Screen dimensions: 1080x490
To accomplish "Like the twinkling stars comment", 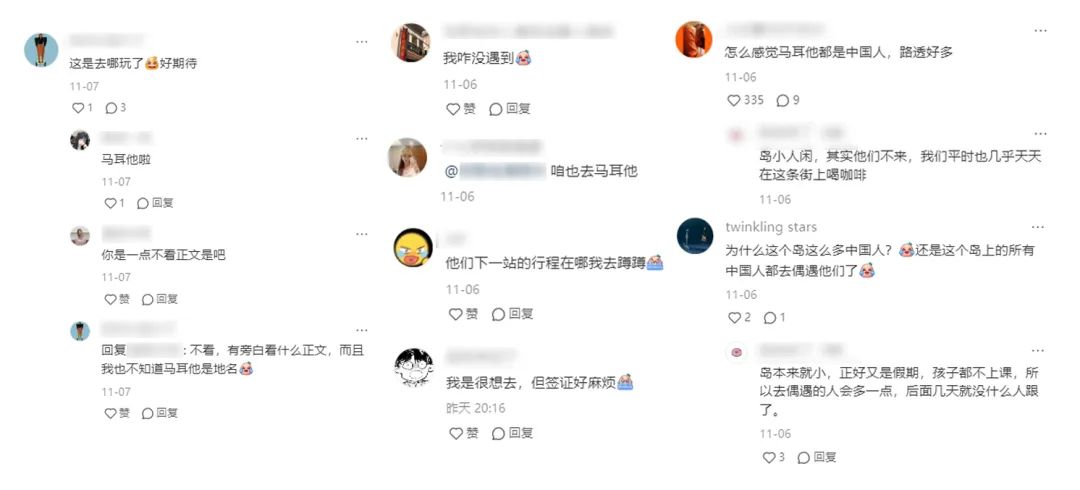I will point(739,318).
